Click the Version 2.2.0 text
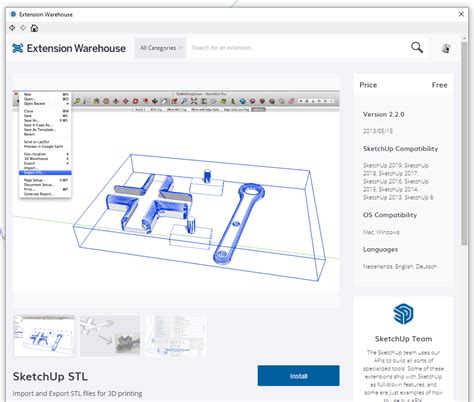Image resolution: width=474 pixels, height=402 pixels. tap(384, 114)
